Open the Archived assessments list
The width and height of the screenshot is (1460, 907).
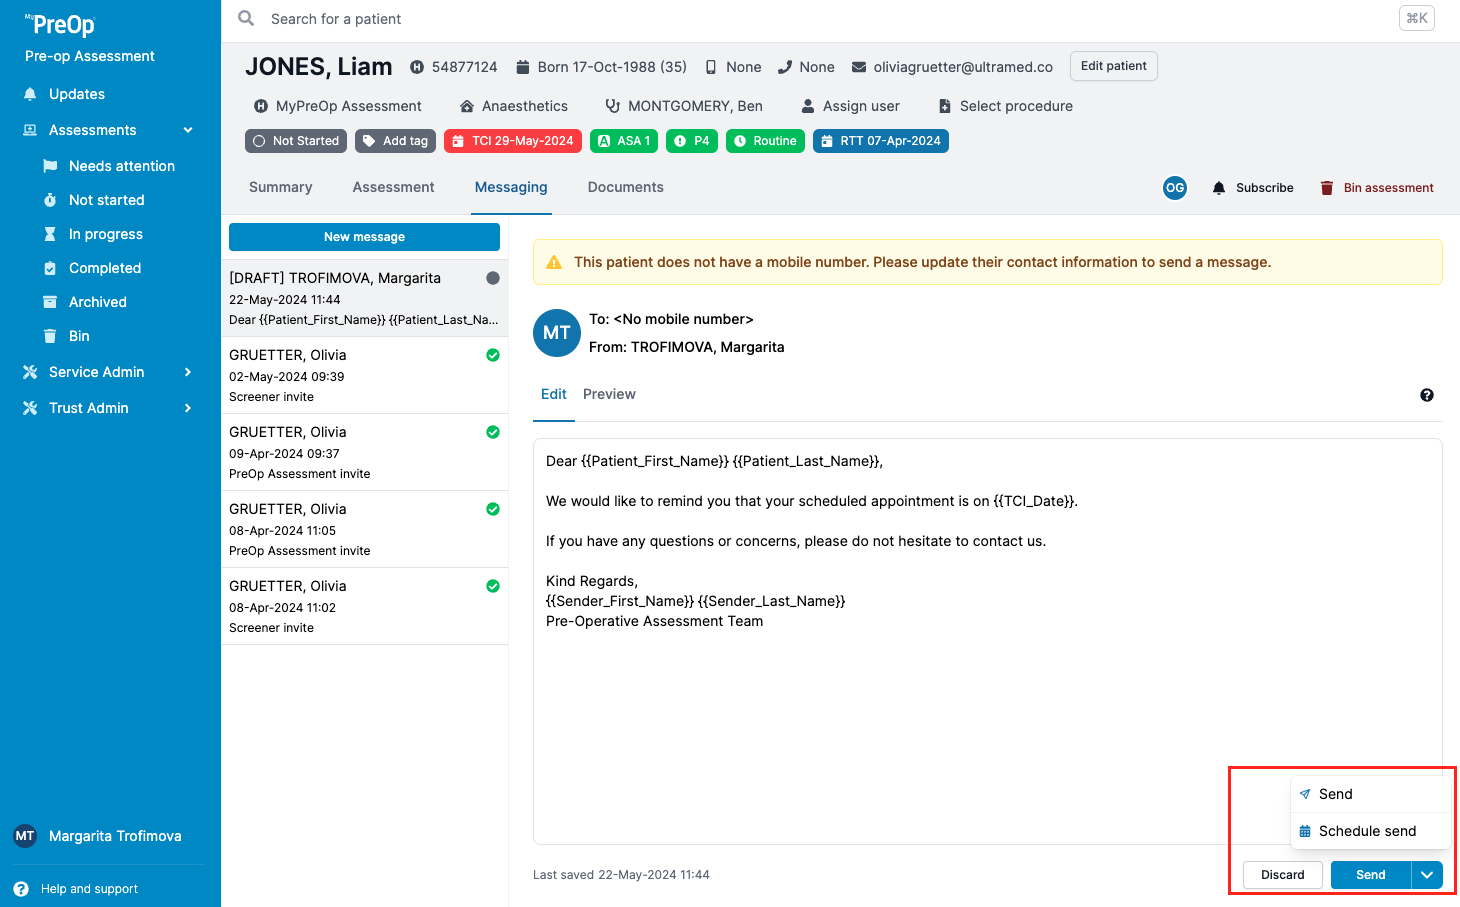click(x=97, y=302)
